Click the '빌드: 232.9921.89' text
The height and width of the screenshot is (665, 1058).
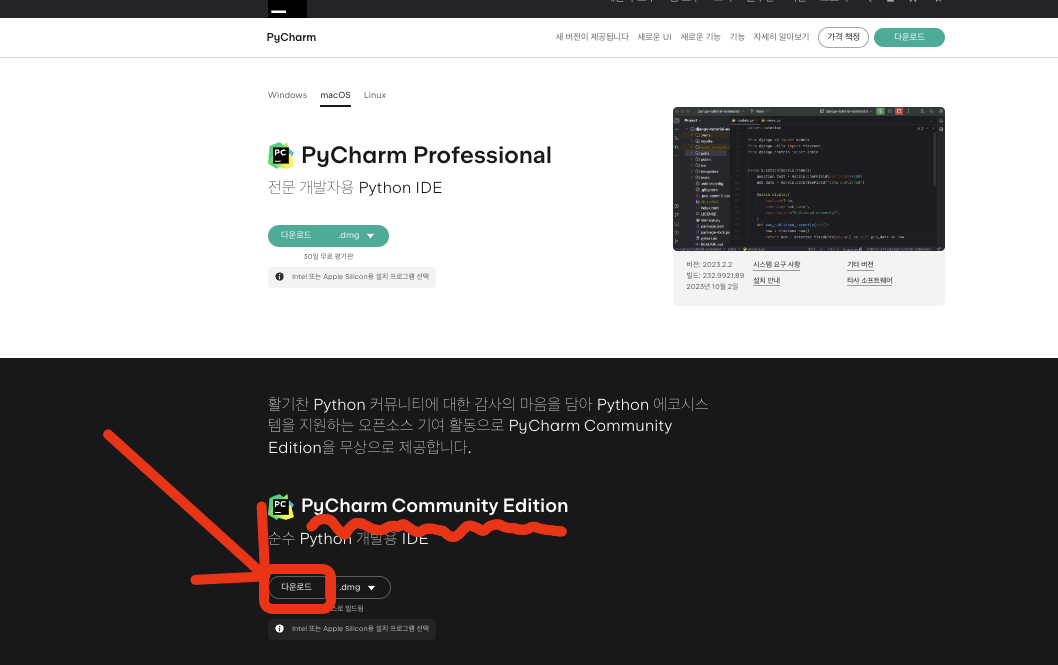[x=715, y=275]
